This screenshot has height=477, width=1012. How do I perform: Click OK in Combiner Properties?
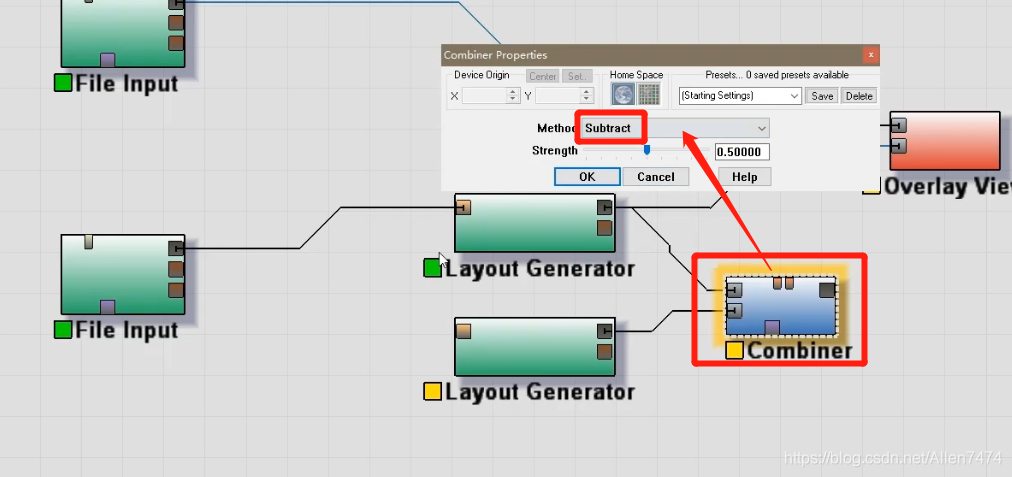point(586,177)
